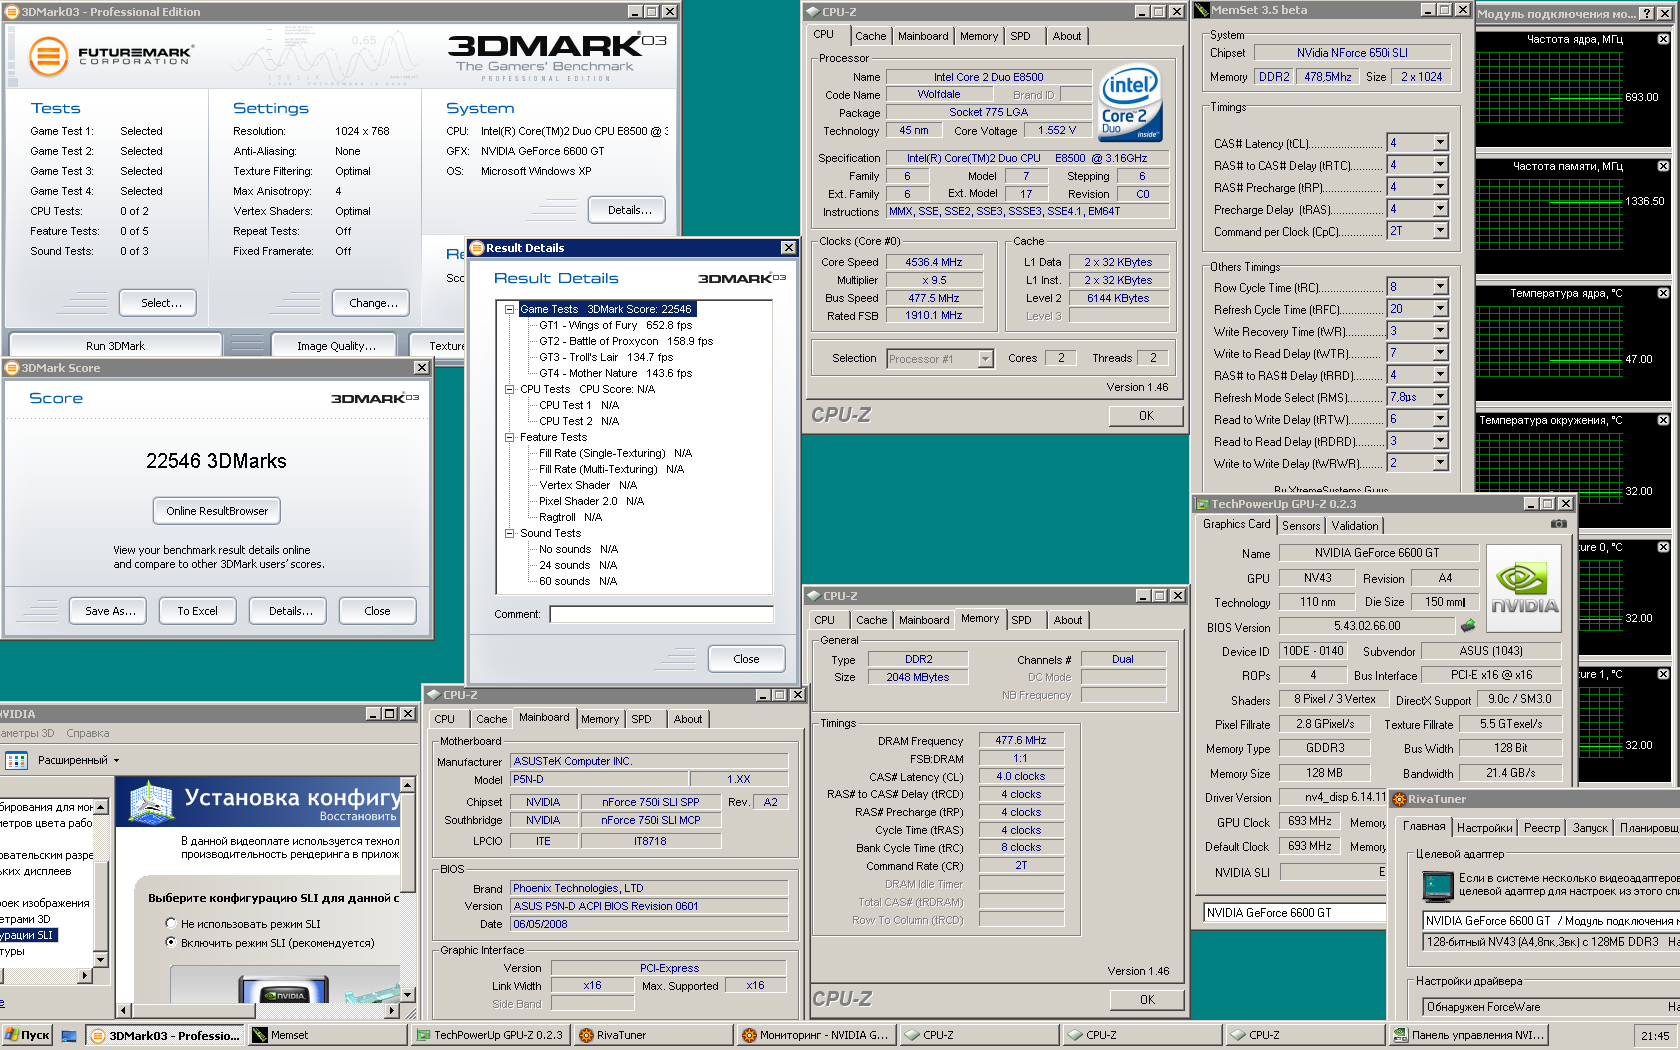Screen dimensions: 1680x1050
Task: Open the 'Справка' menu in the NVIDIA panel
Action: click(x=88, y=734)
